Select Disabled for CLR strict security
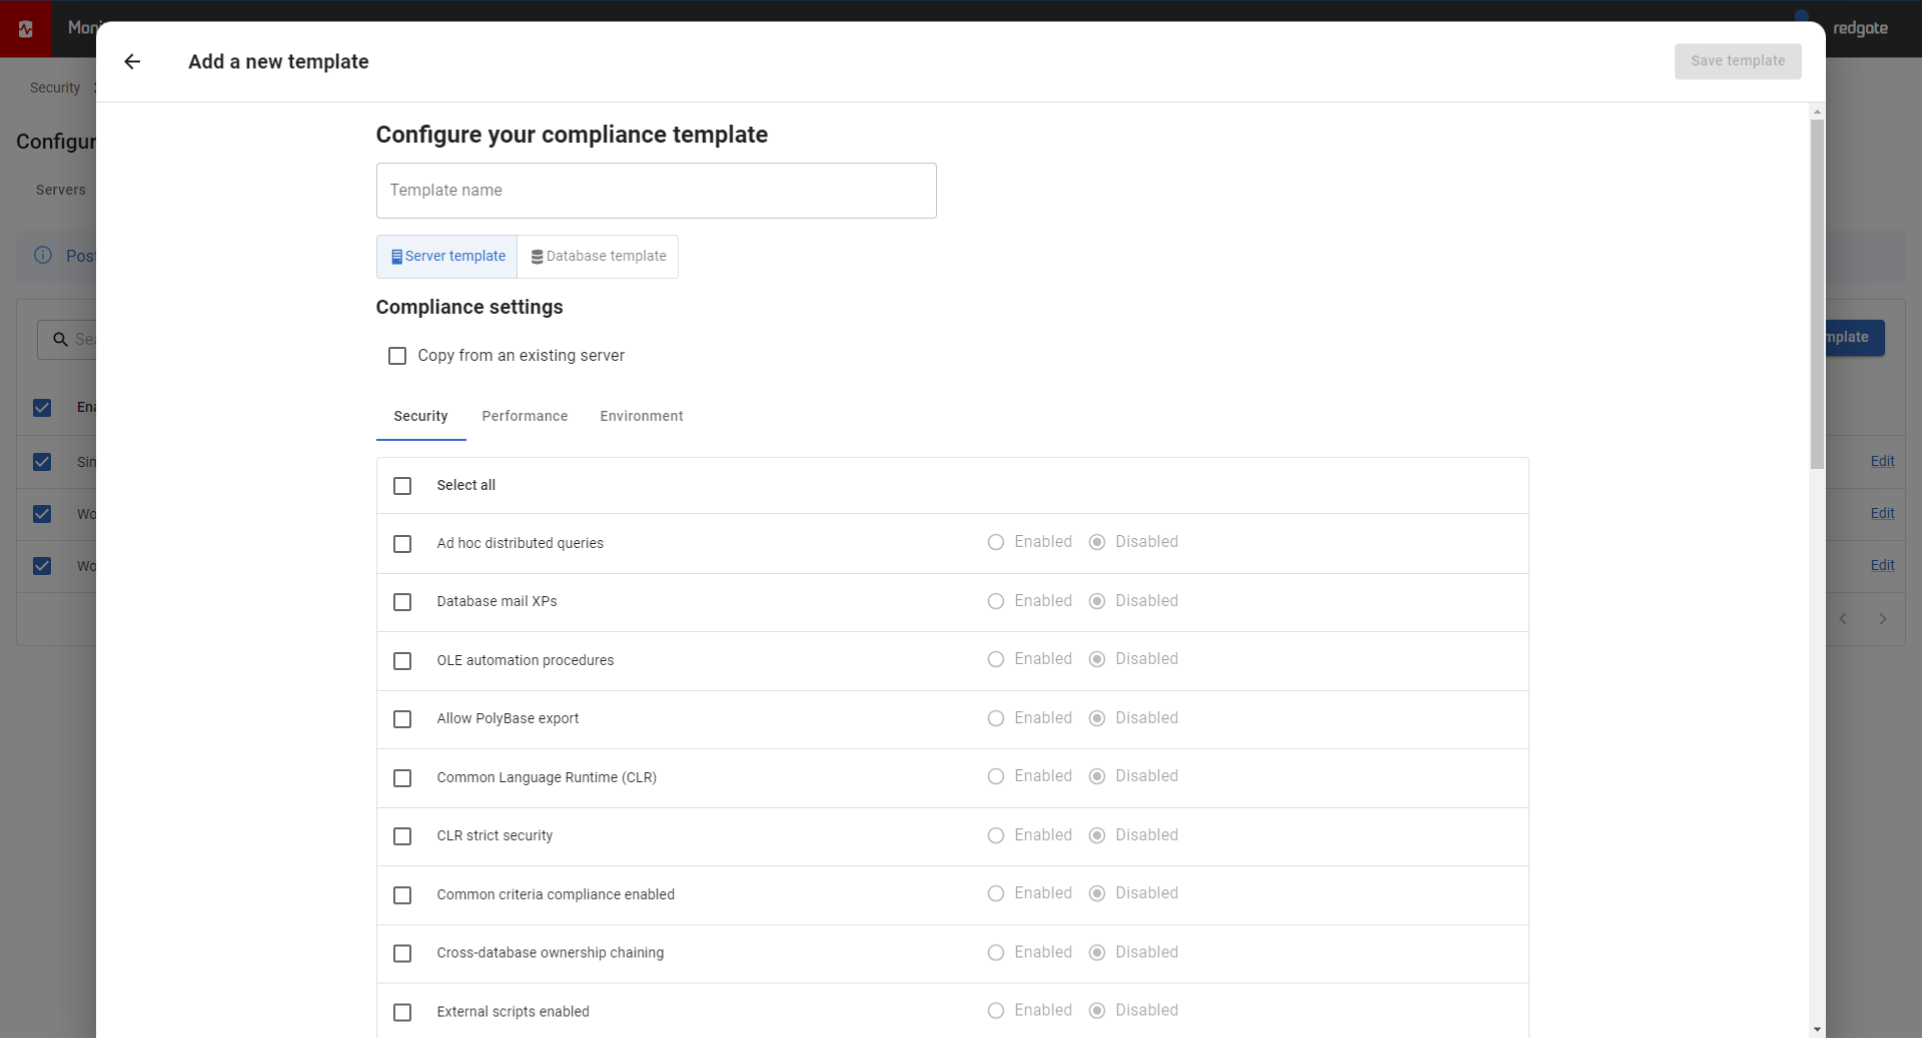1922x1038 pixels. (1097, 835)
